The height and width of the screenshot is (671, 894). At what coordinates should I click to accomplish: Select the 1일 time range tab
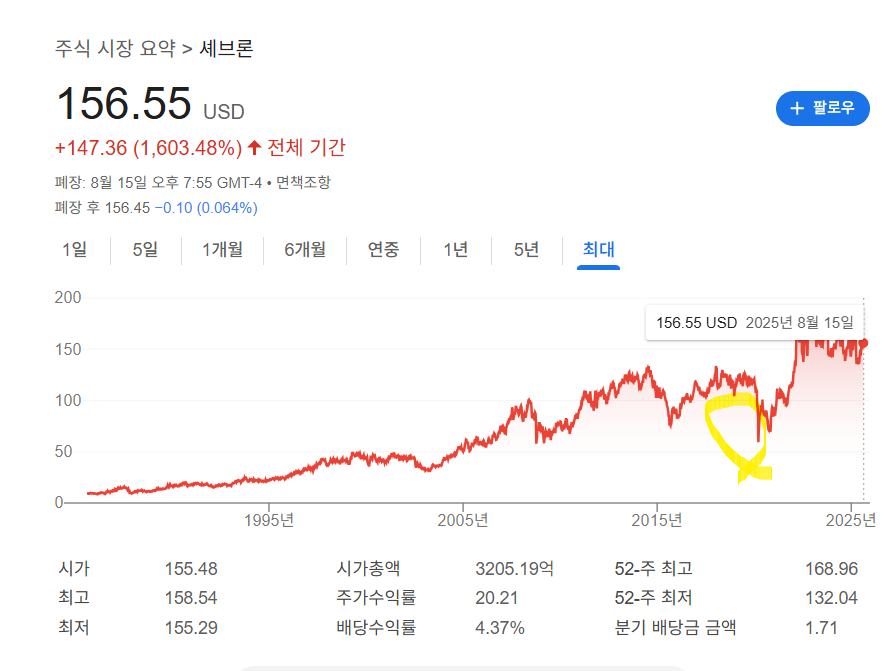click(x=75, y=250)
